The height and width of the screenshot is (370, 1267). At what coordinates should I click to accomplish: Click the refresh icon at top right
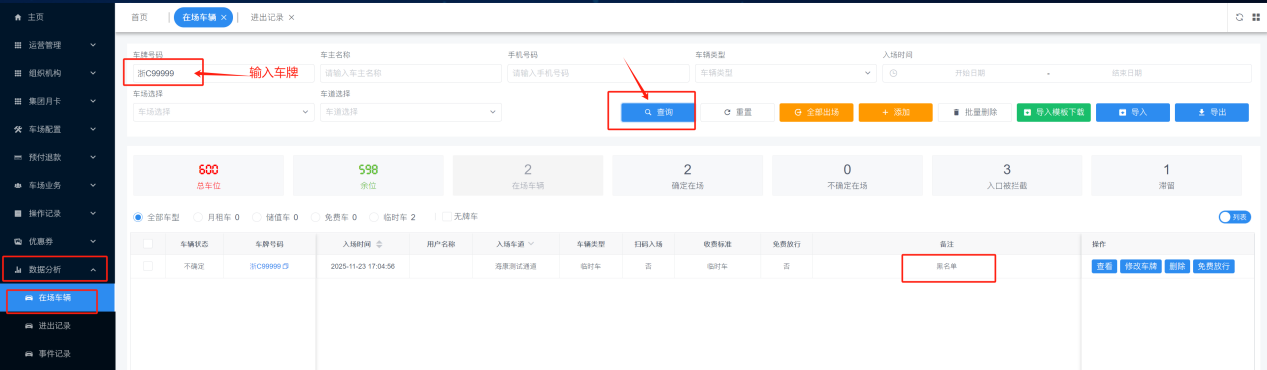(x=1240, y=17)
